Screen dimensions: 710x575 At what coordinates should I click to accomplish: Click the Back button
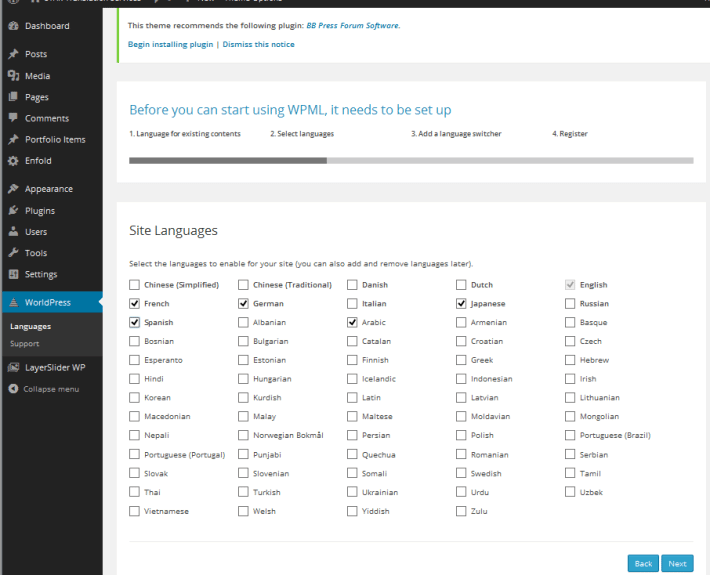(643, 564)
